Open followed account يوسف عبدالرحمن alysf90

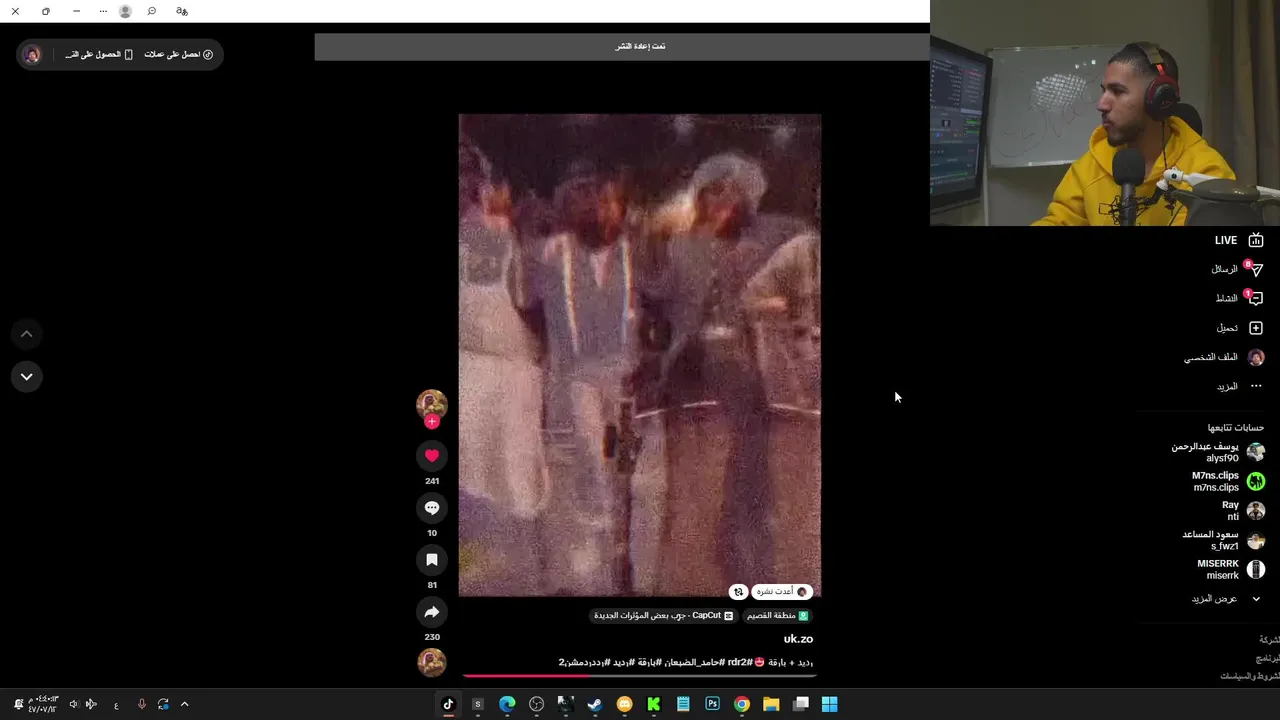point(1218,452)
